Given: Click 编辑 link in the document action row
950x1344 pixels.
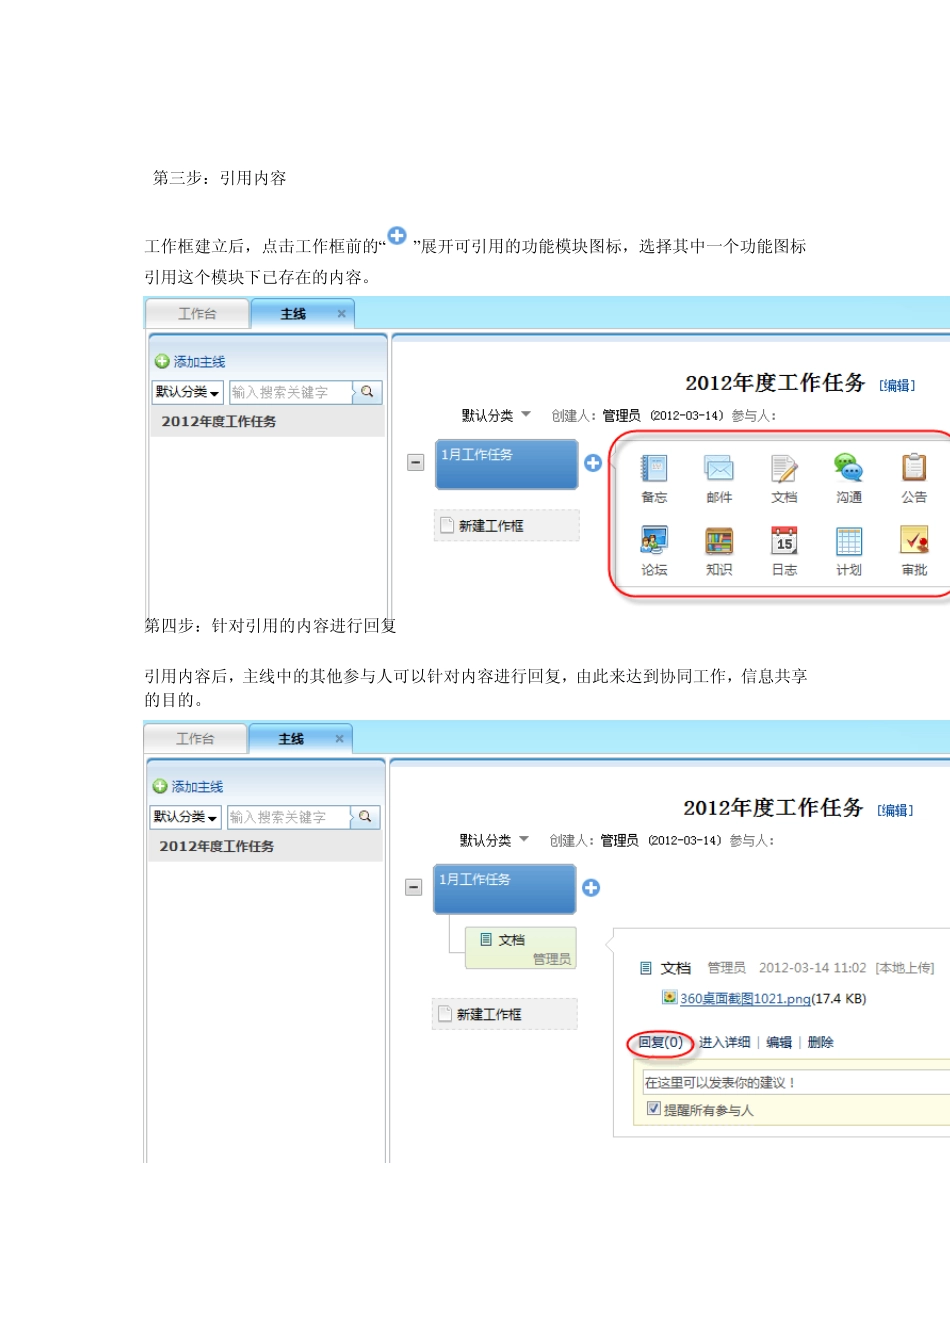Looking at the screenshot, I should (x=779, y=1042).
